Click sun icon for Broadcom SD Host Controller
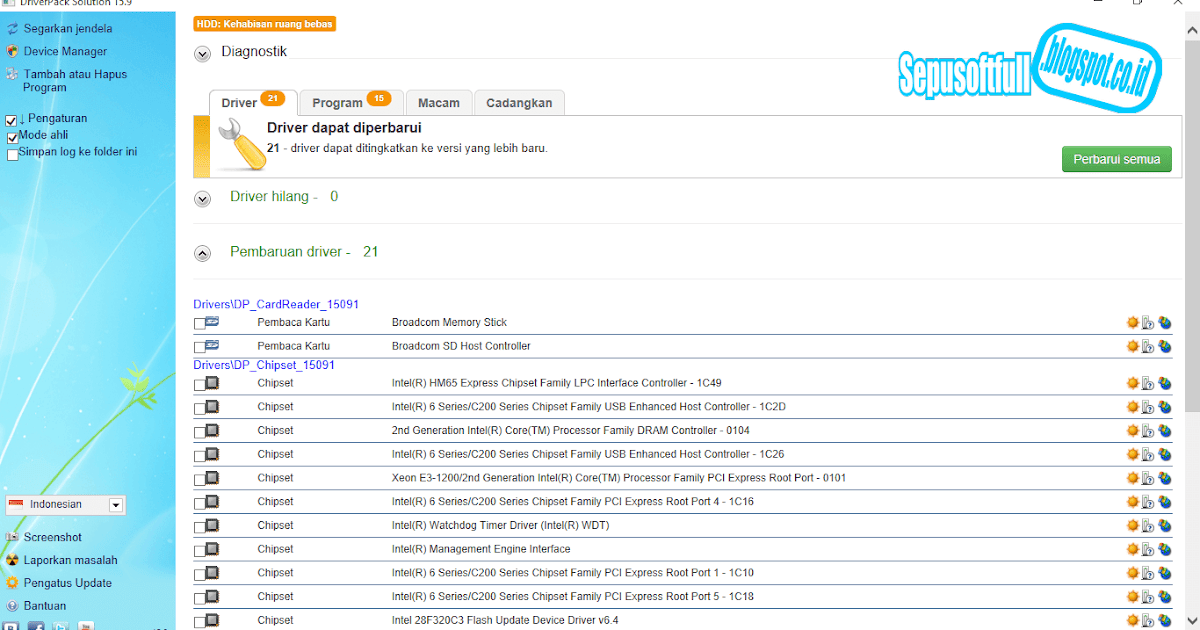This screenshot has width=1200, height=630. pos(1133,346)
